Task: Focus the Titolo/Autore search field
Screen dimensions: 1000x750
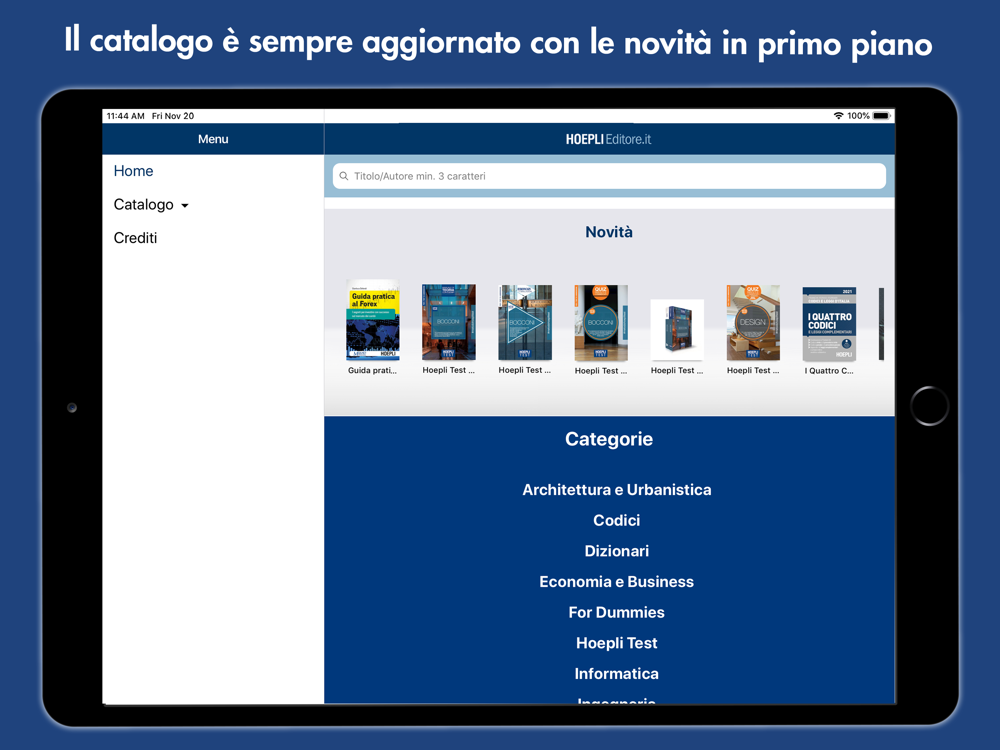Action: (x=609, y=176)
